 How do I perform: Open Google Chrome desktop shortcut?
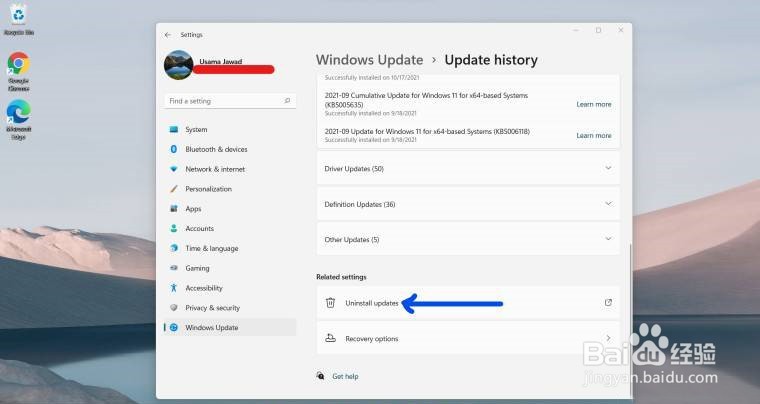(18, 72)
